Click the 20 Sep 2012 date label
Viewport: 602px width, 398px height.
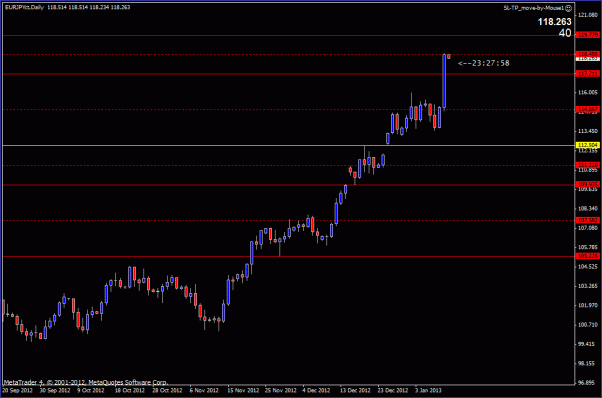coord(18,391)
